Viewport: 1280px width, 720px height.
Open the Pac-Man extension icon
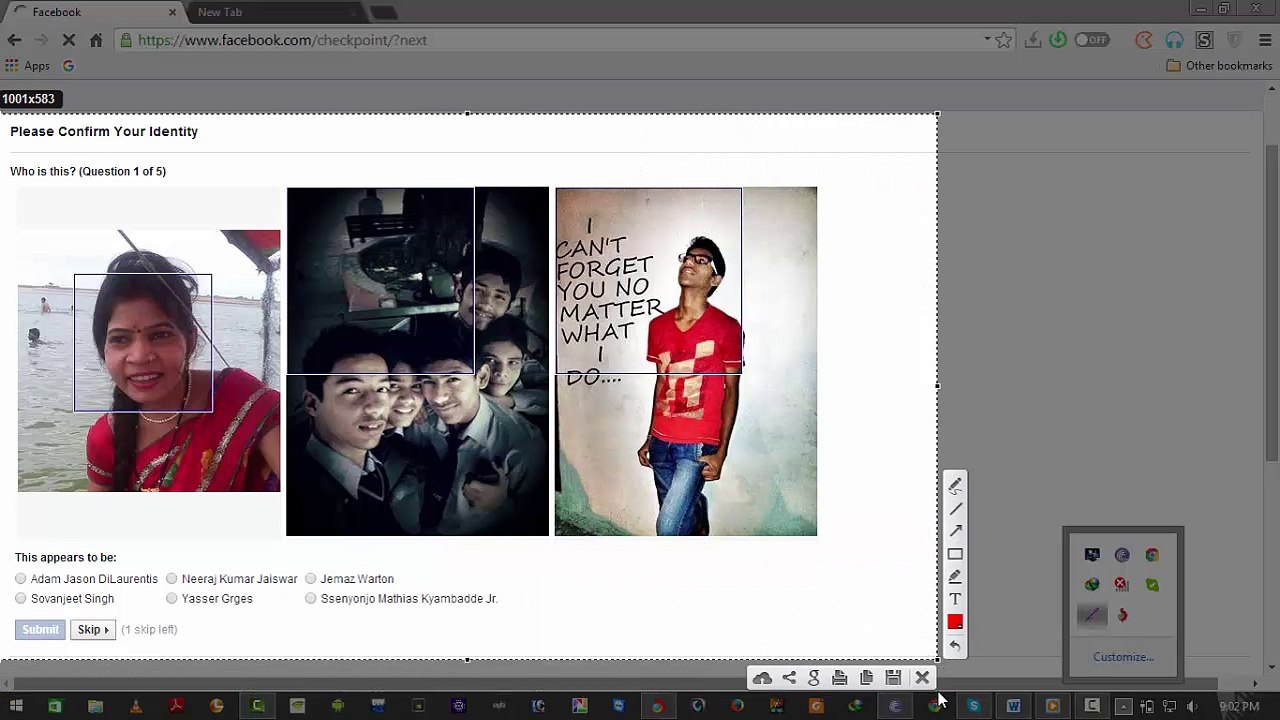pos(1144,40)
